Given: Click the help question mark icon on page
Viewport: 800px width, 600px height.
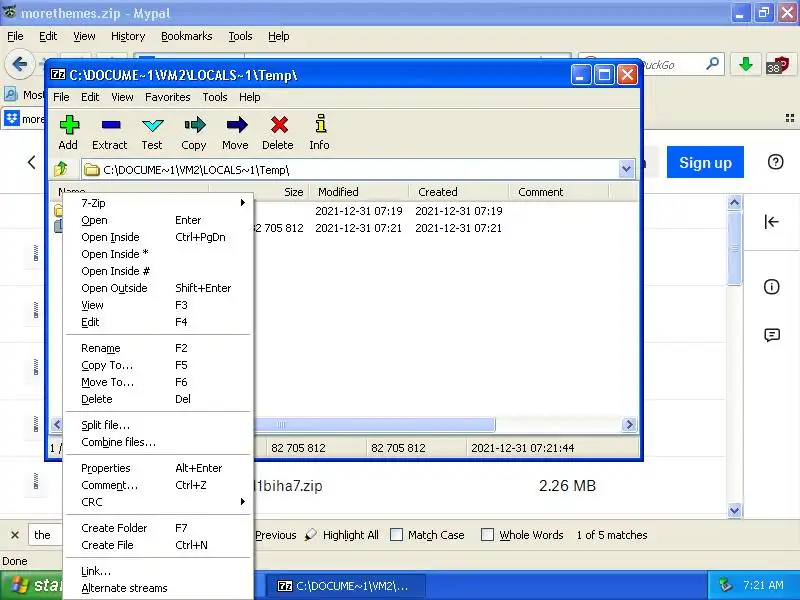Looking at the screenshot, I should click(775, 162).
